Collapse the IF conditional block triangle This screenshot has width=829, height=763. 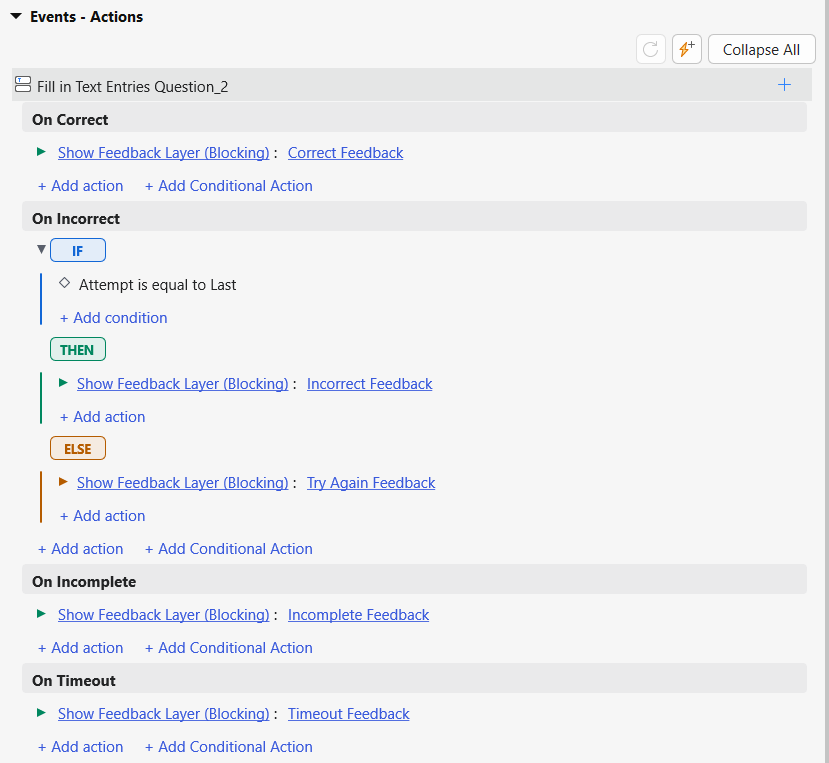coord(41,249)
